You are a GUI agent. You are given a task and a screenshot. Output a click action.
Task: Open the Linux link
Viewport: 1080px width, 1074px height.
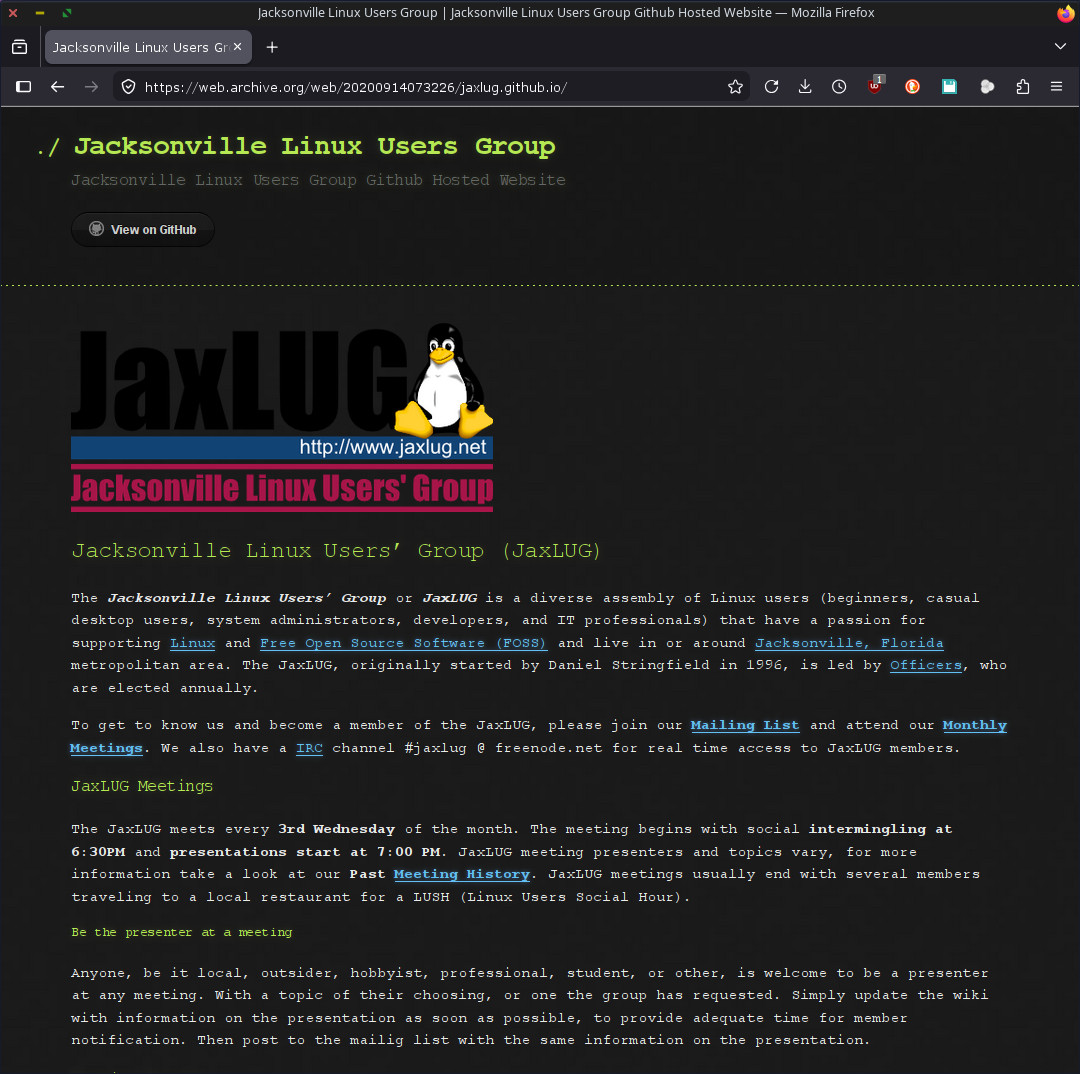click(192, 643)
